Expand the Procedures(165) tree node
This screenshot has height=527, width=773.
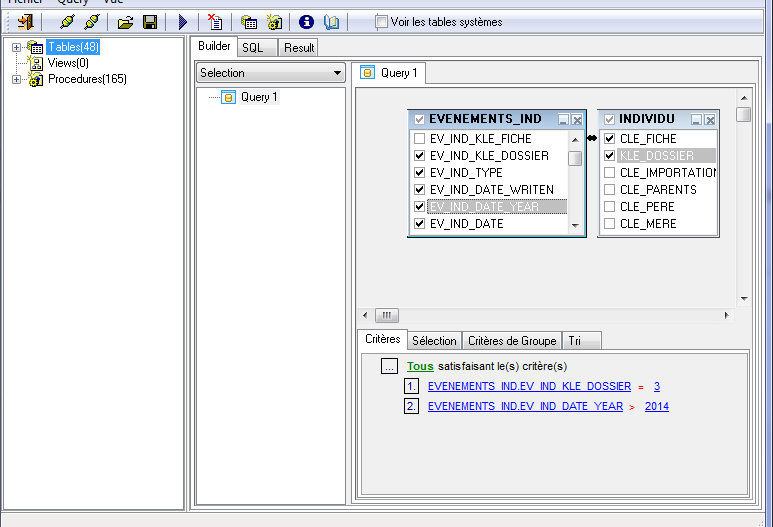(16, 79)
